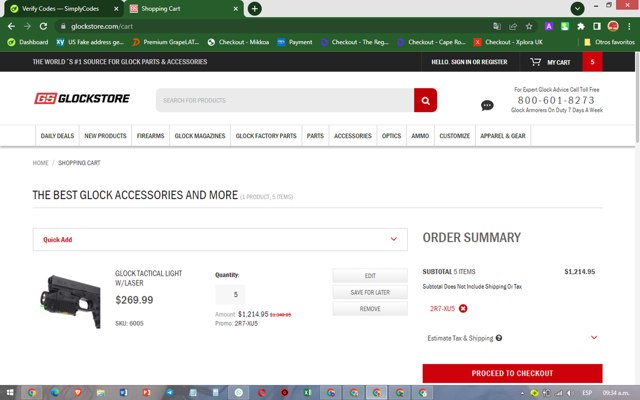Open the tab search dropdown arrow
Viewport: 640px width, 400px height.
pos(577,9)
